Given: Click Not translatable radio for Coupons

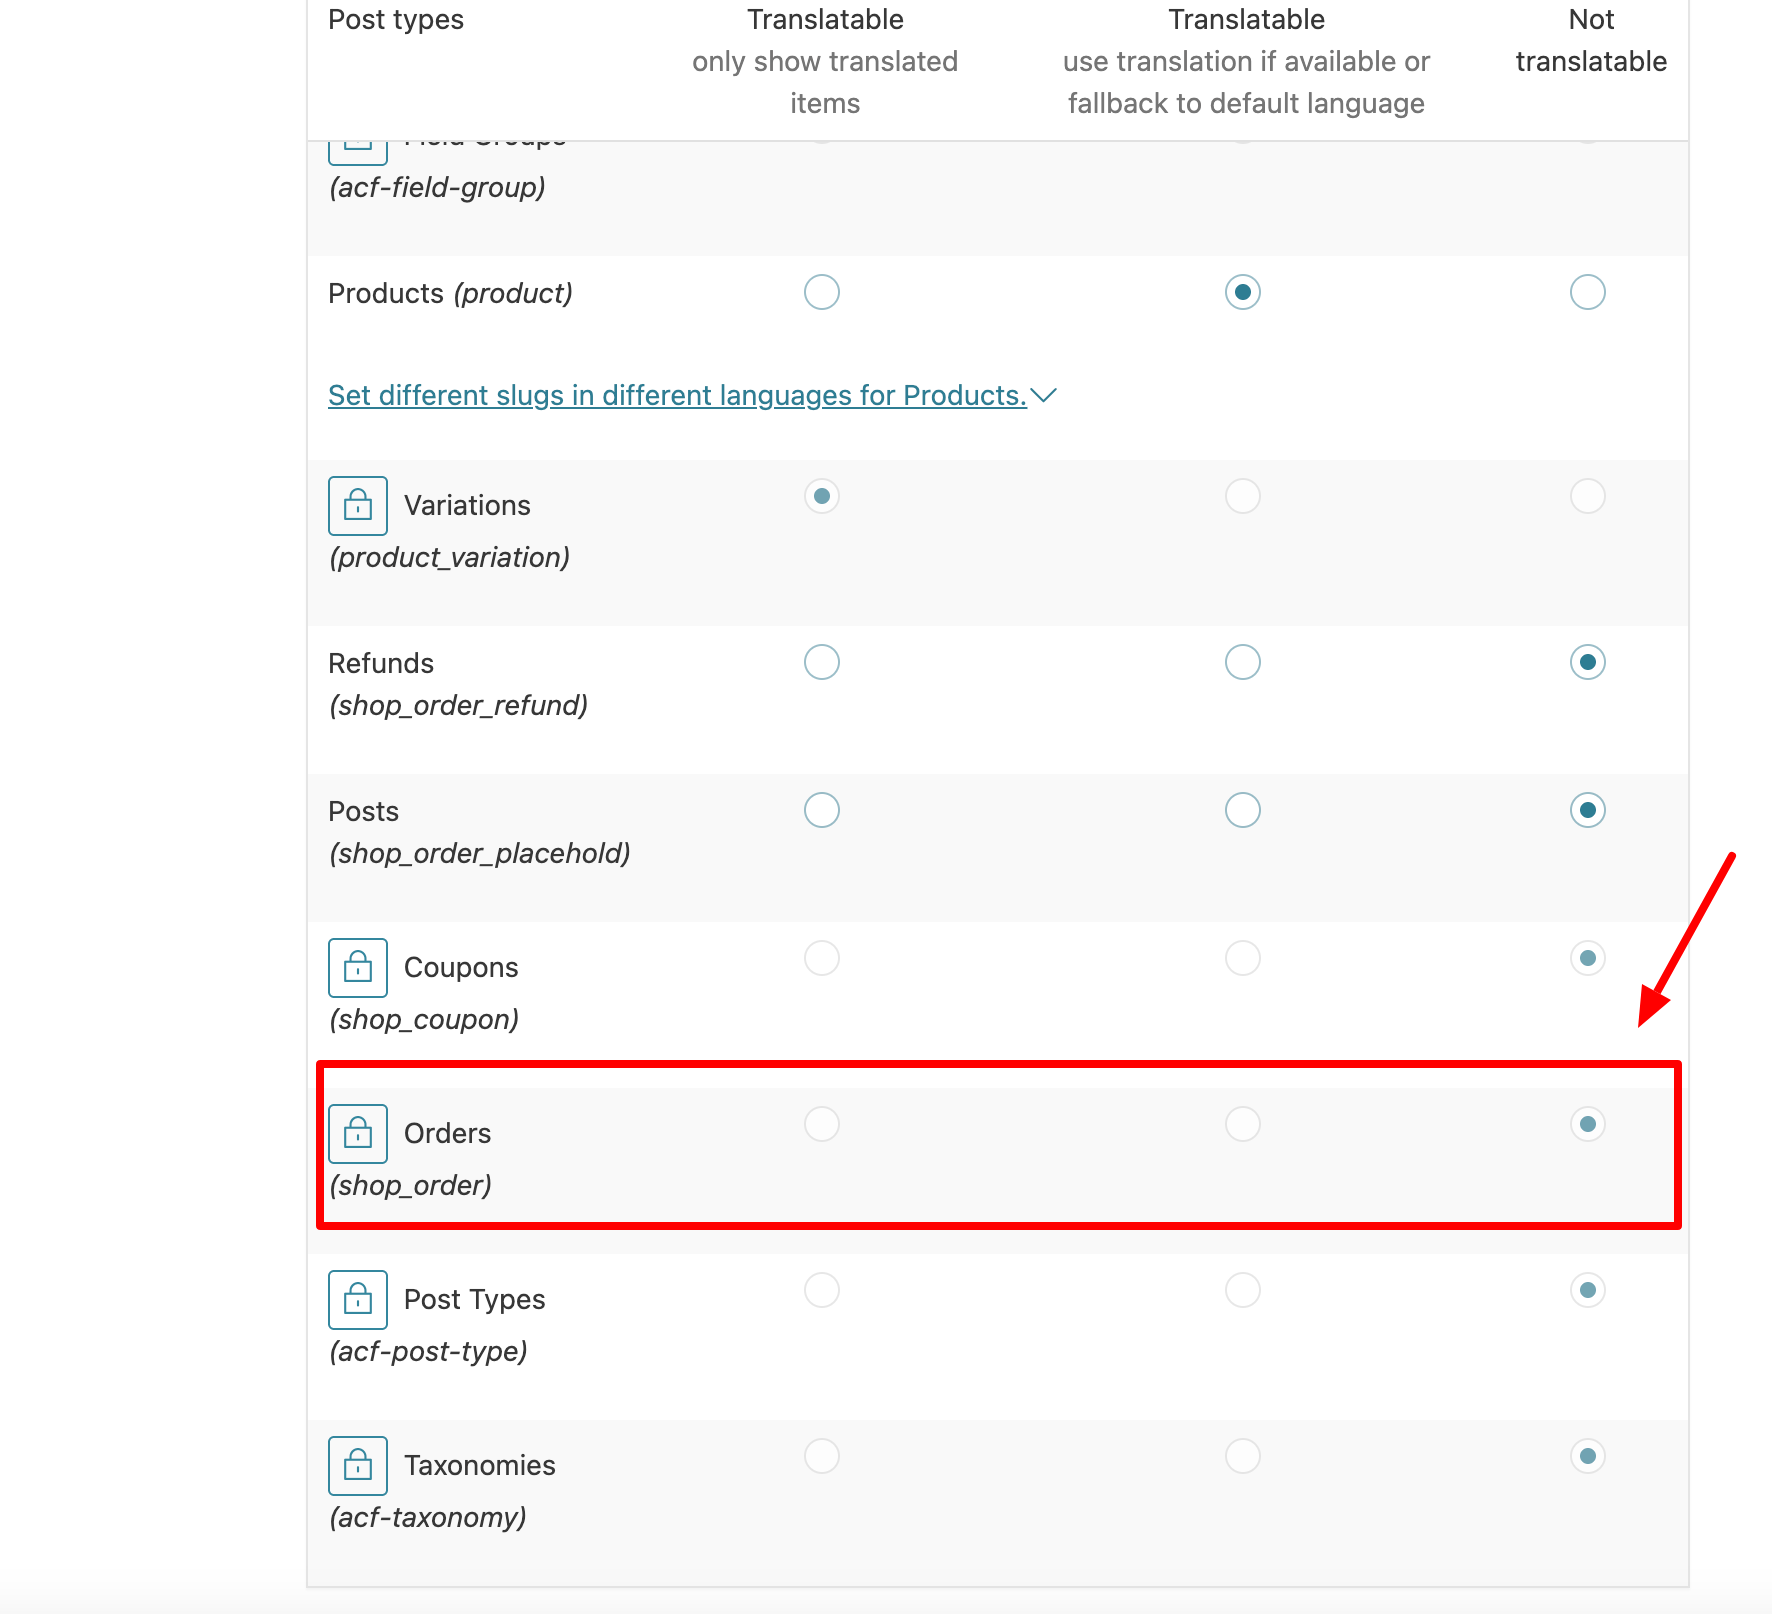Looking at the screenshot, I should (1588, 958).
